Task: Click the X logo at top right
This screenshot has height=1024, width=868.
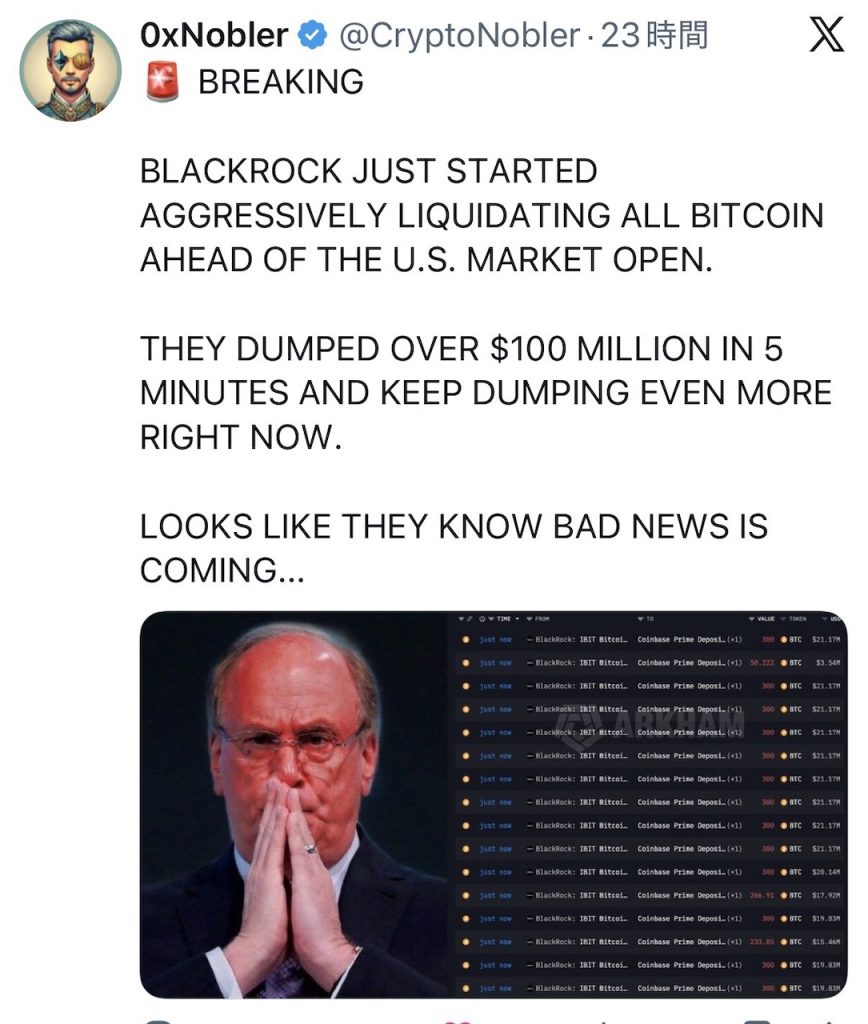Action: pos(826,35)
